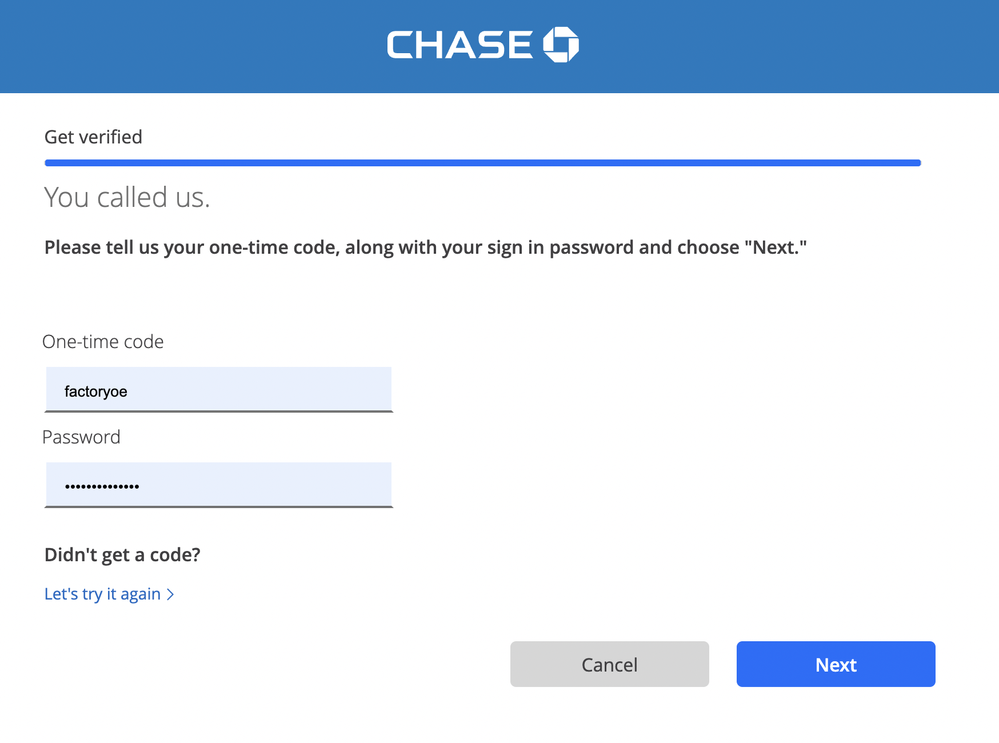Open the Let's try it again link

[102, 594]
